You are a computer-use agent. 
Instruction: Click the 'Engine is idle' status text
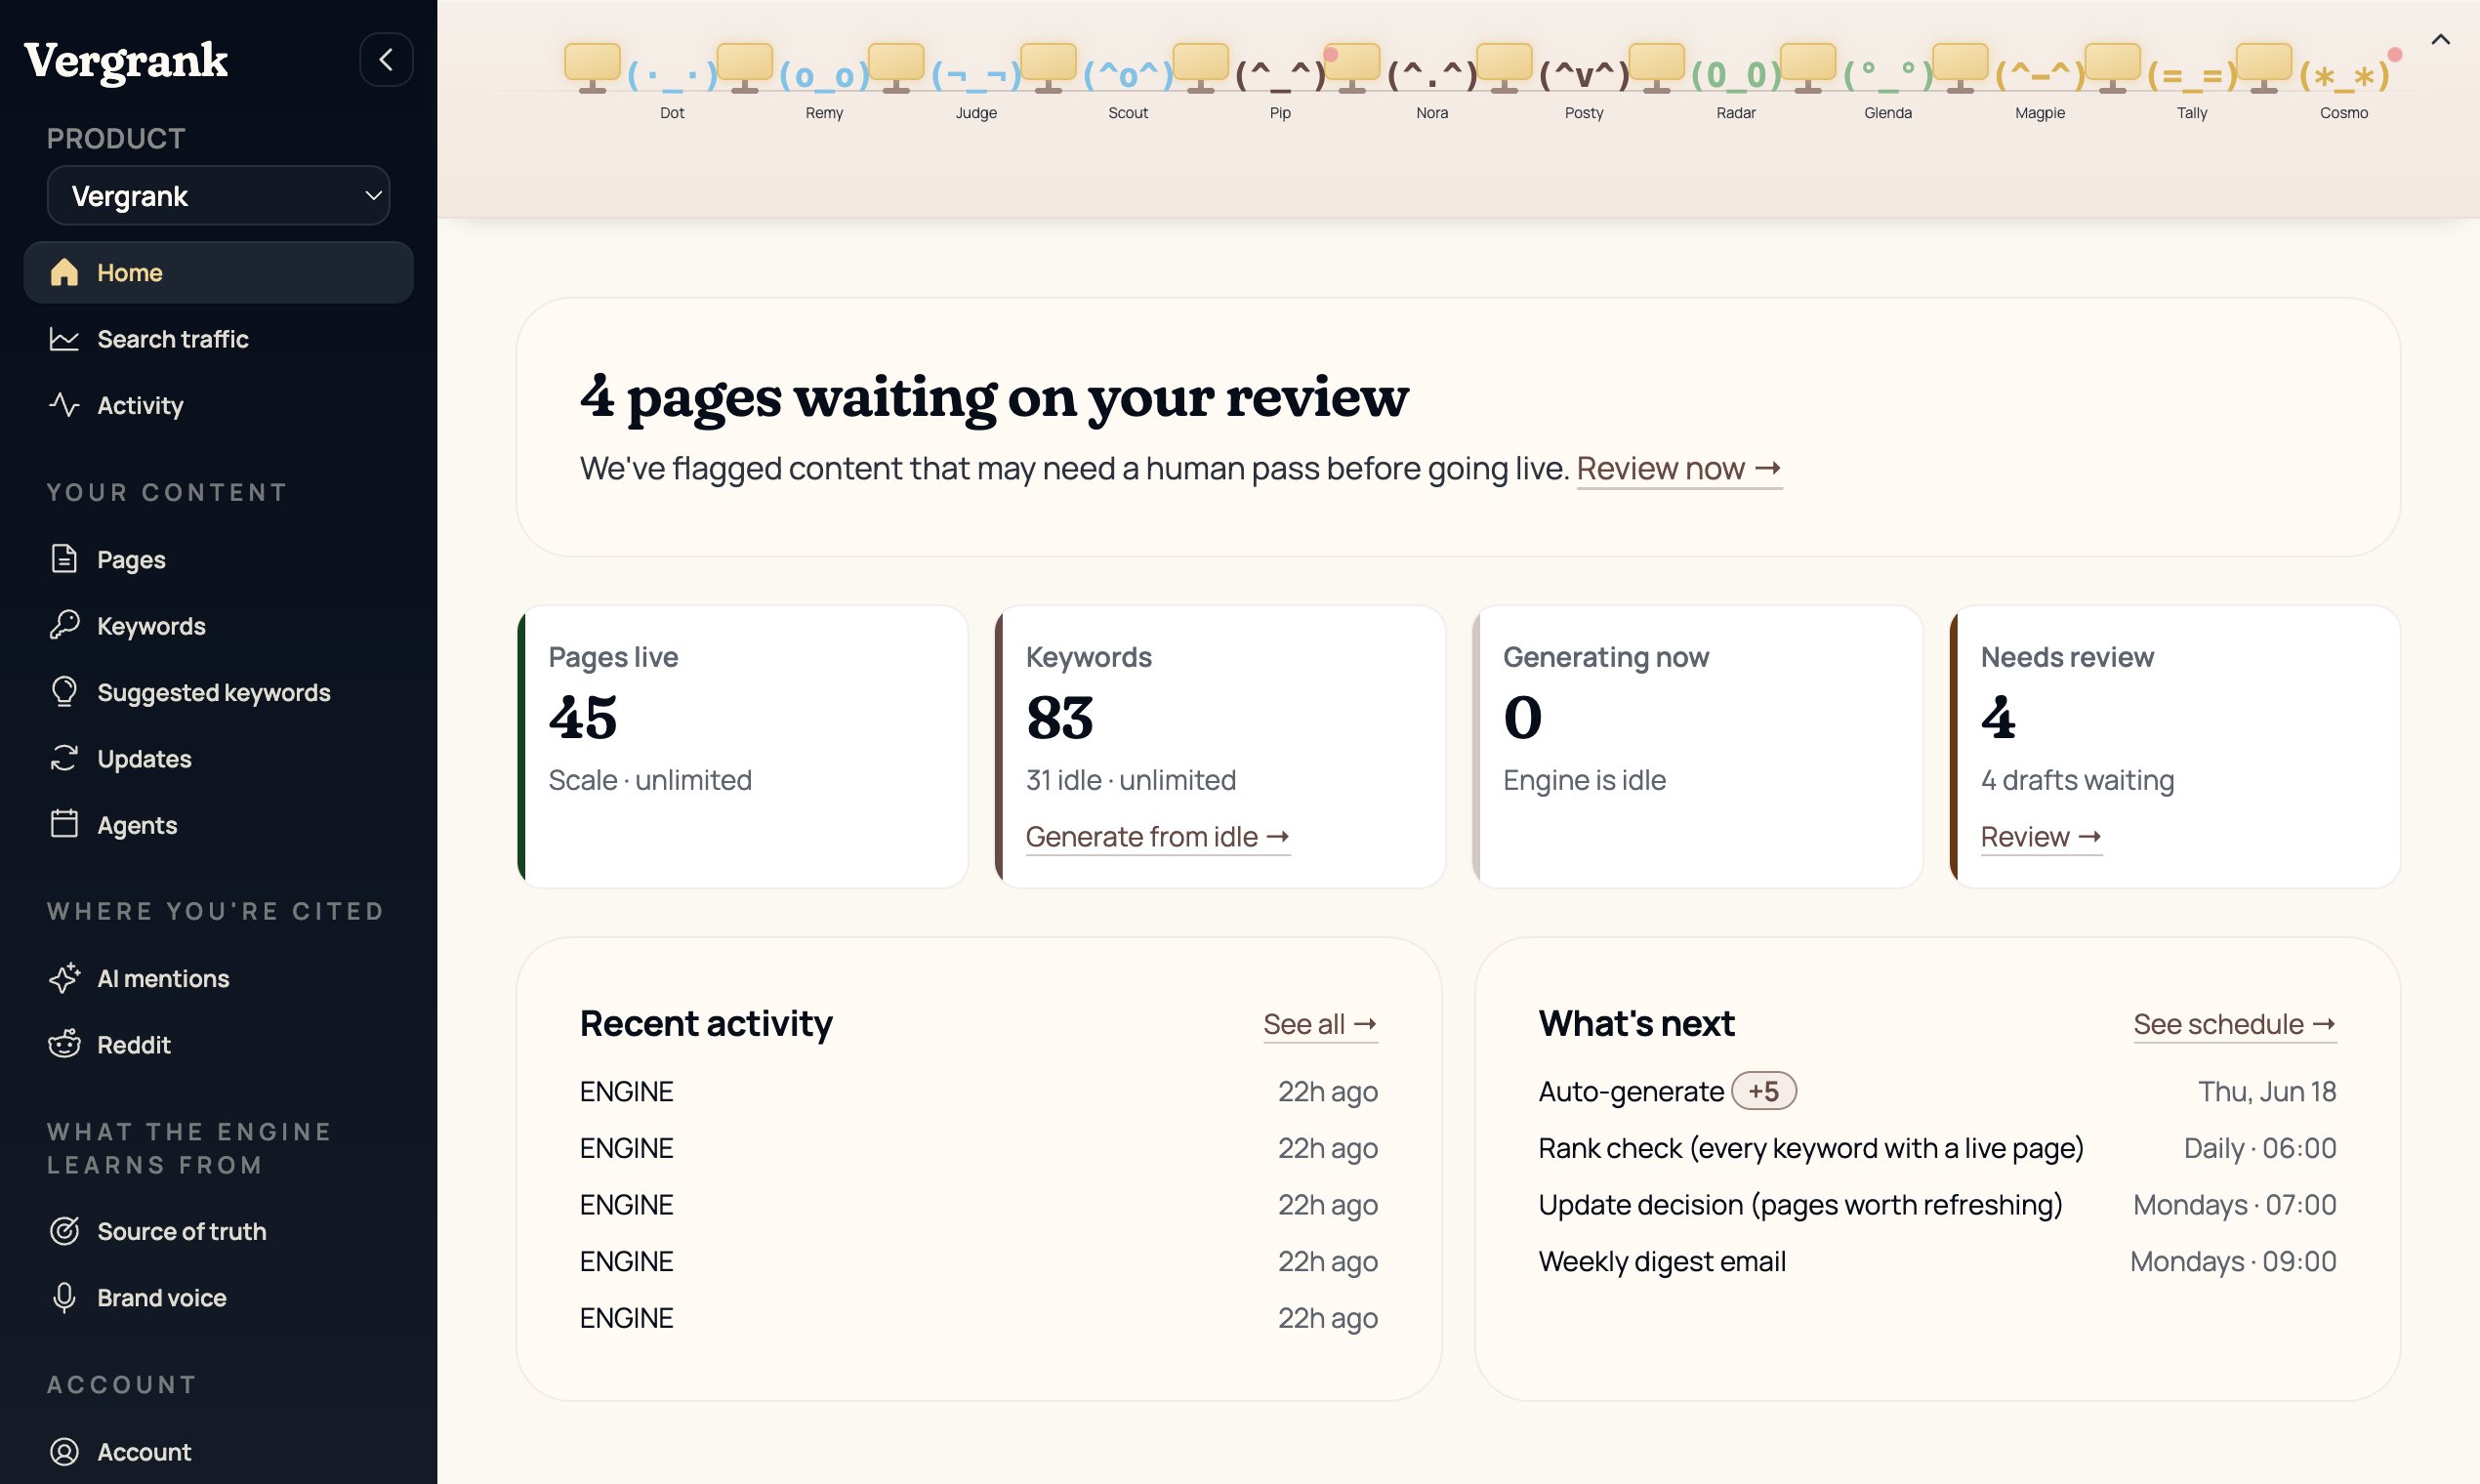[x=1584, y=780]
